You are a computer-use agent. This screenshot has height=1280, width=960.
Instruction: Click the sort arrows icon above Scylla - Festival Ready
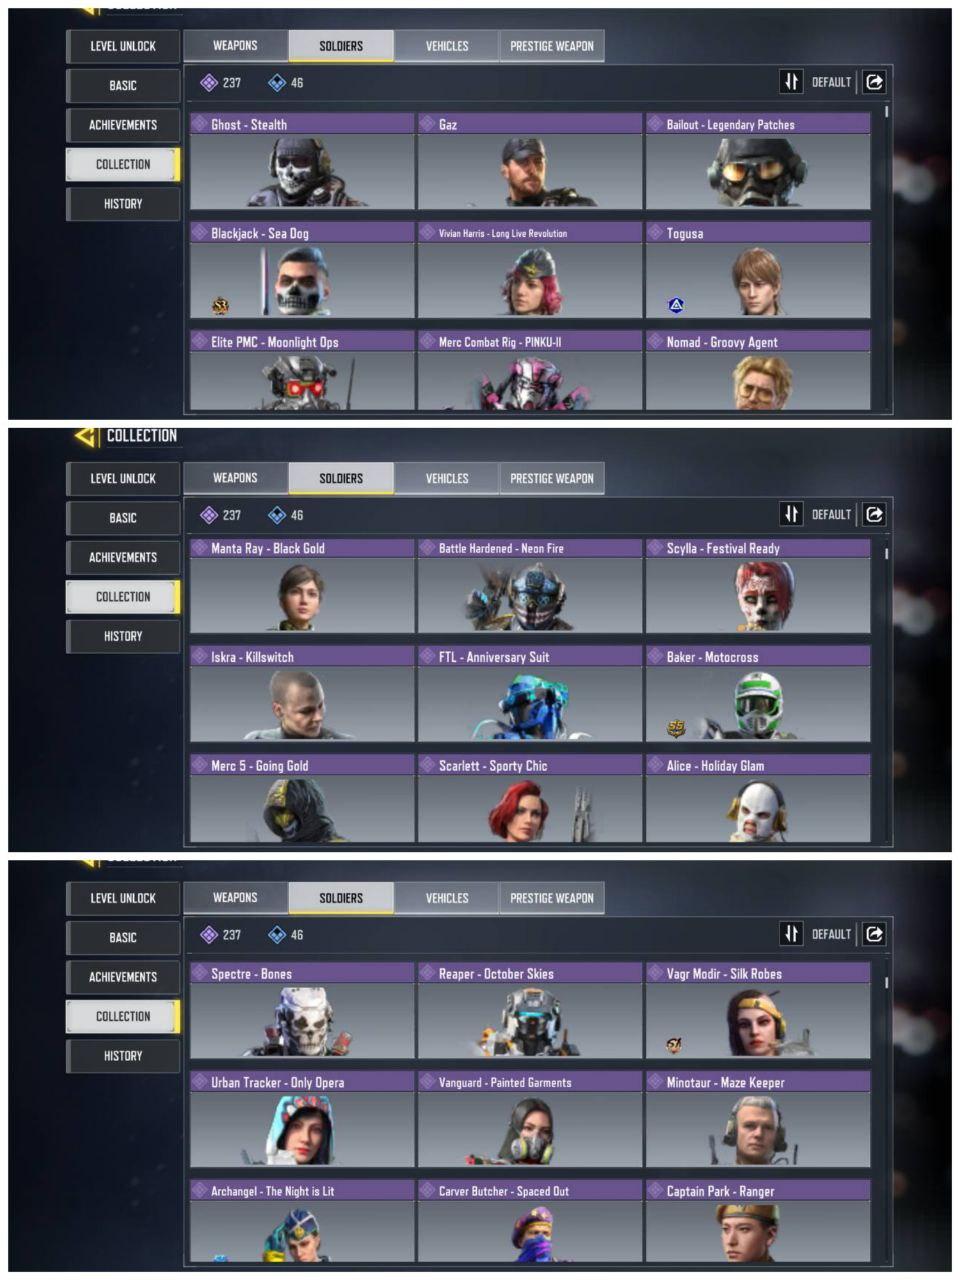[791, 514]
